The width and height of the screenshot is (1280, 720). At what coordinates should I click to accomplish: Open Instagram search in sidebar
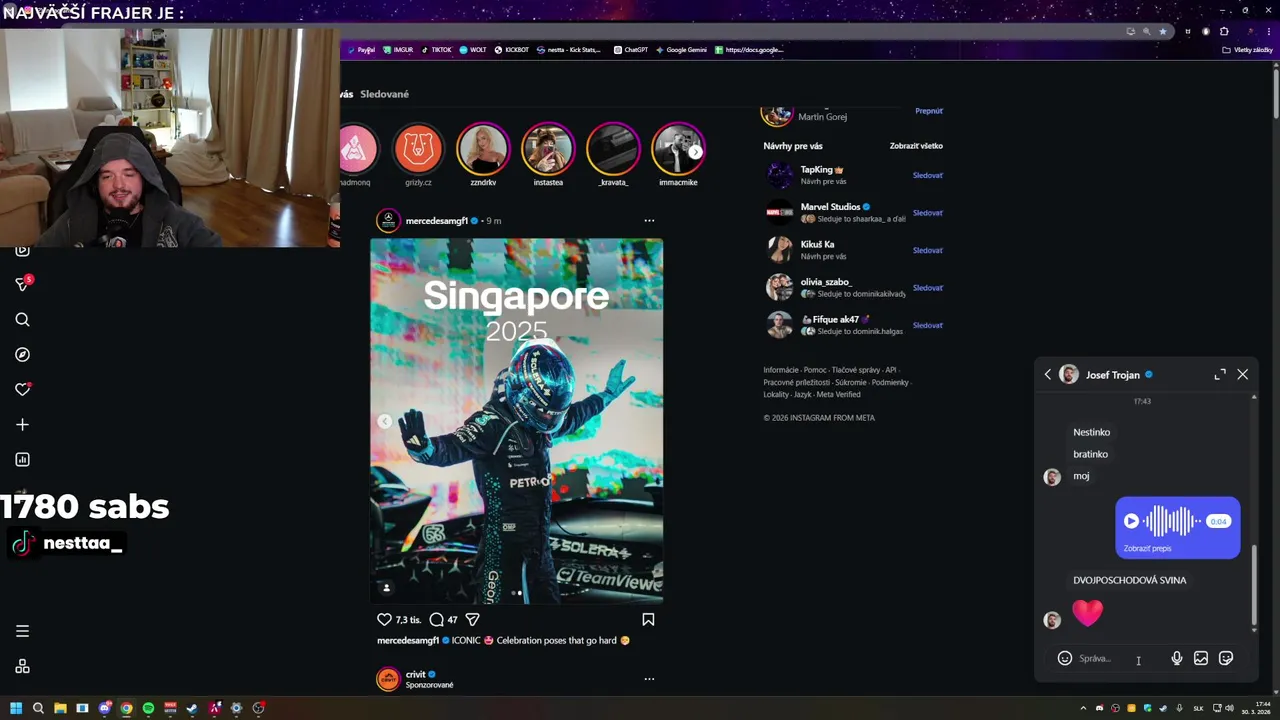pos(23,320)
